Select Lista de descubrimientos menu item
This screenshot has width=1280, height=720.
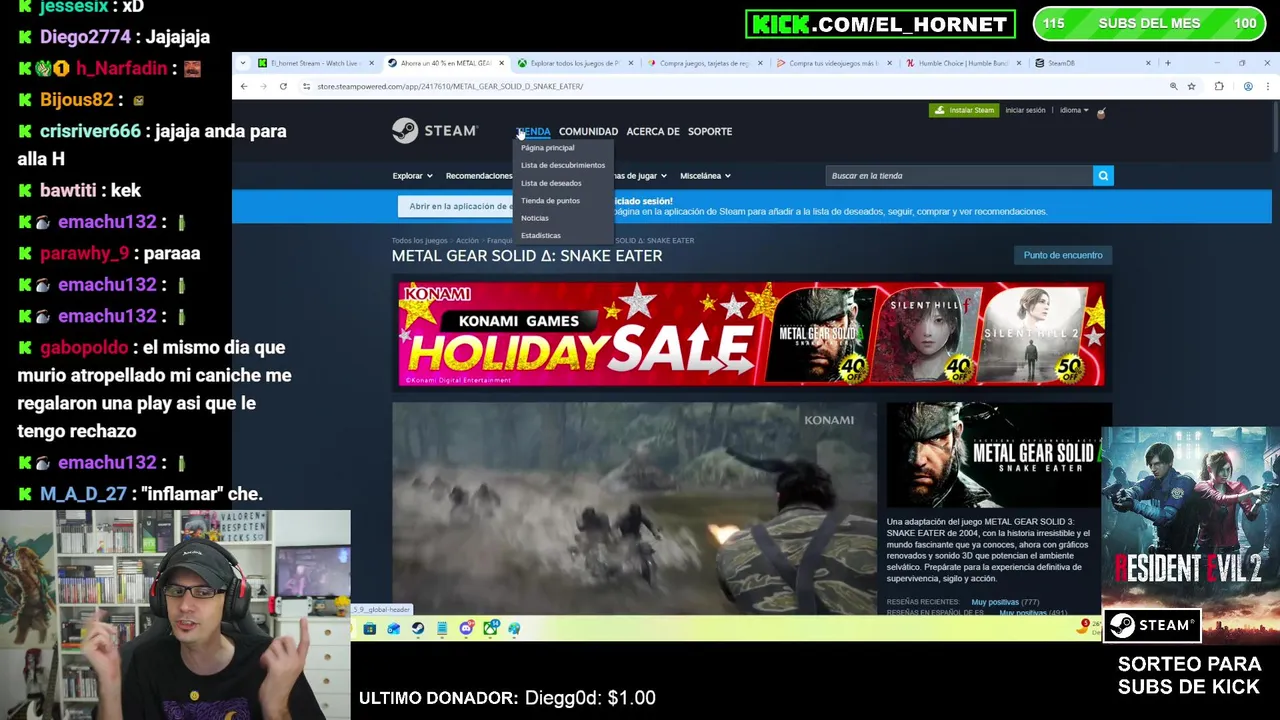(563, 165)
